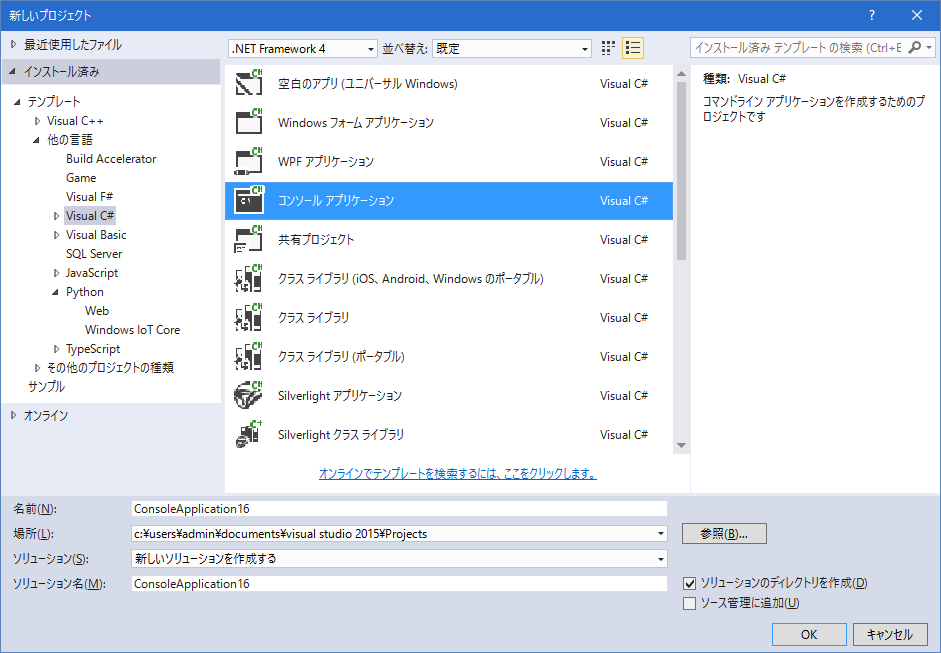Select the console application template icon
The height and width of the screenshot is (653, 941).
(x=248, y=201)
